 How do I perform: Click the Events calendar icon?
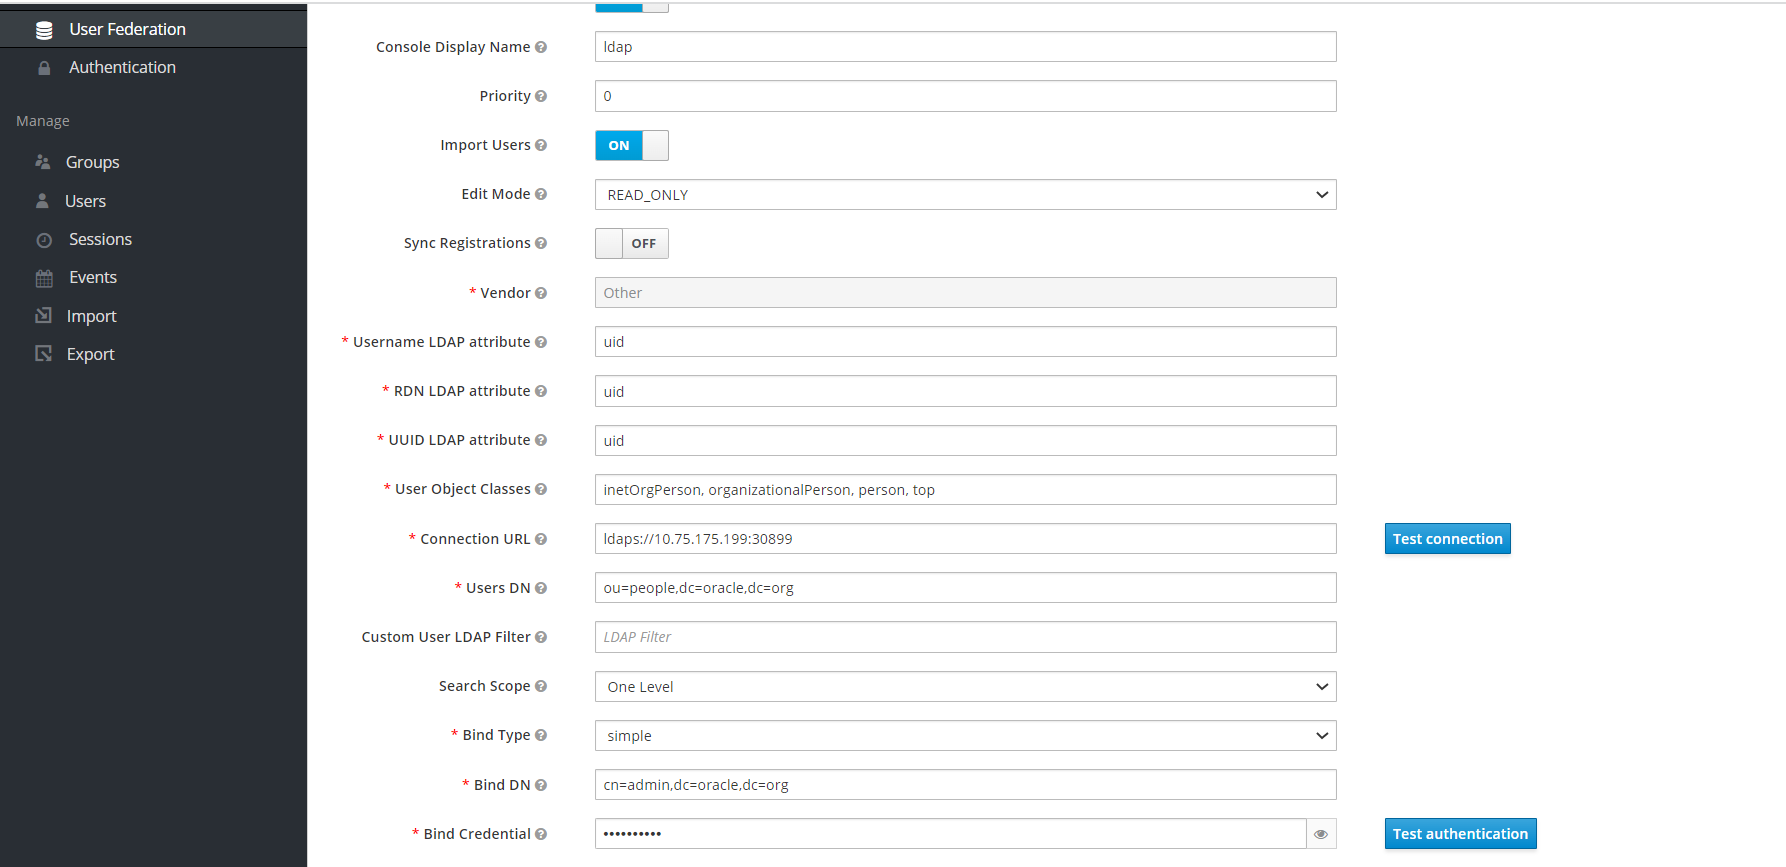(44, 278)
